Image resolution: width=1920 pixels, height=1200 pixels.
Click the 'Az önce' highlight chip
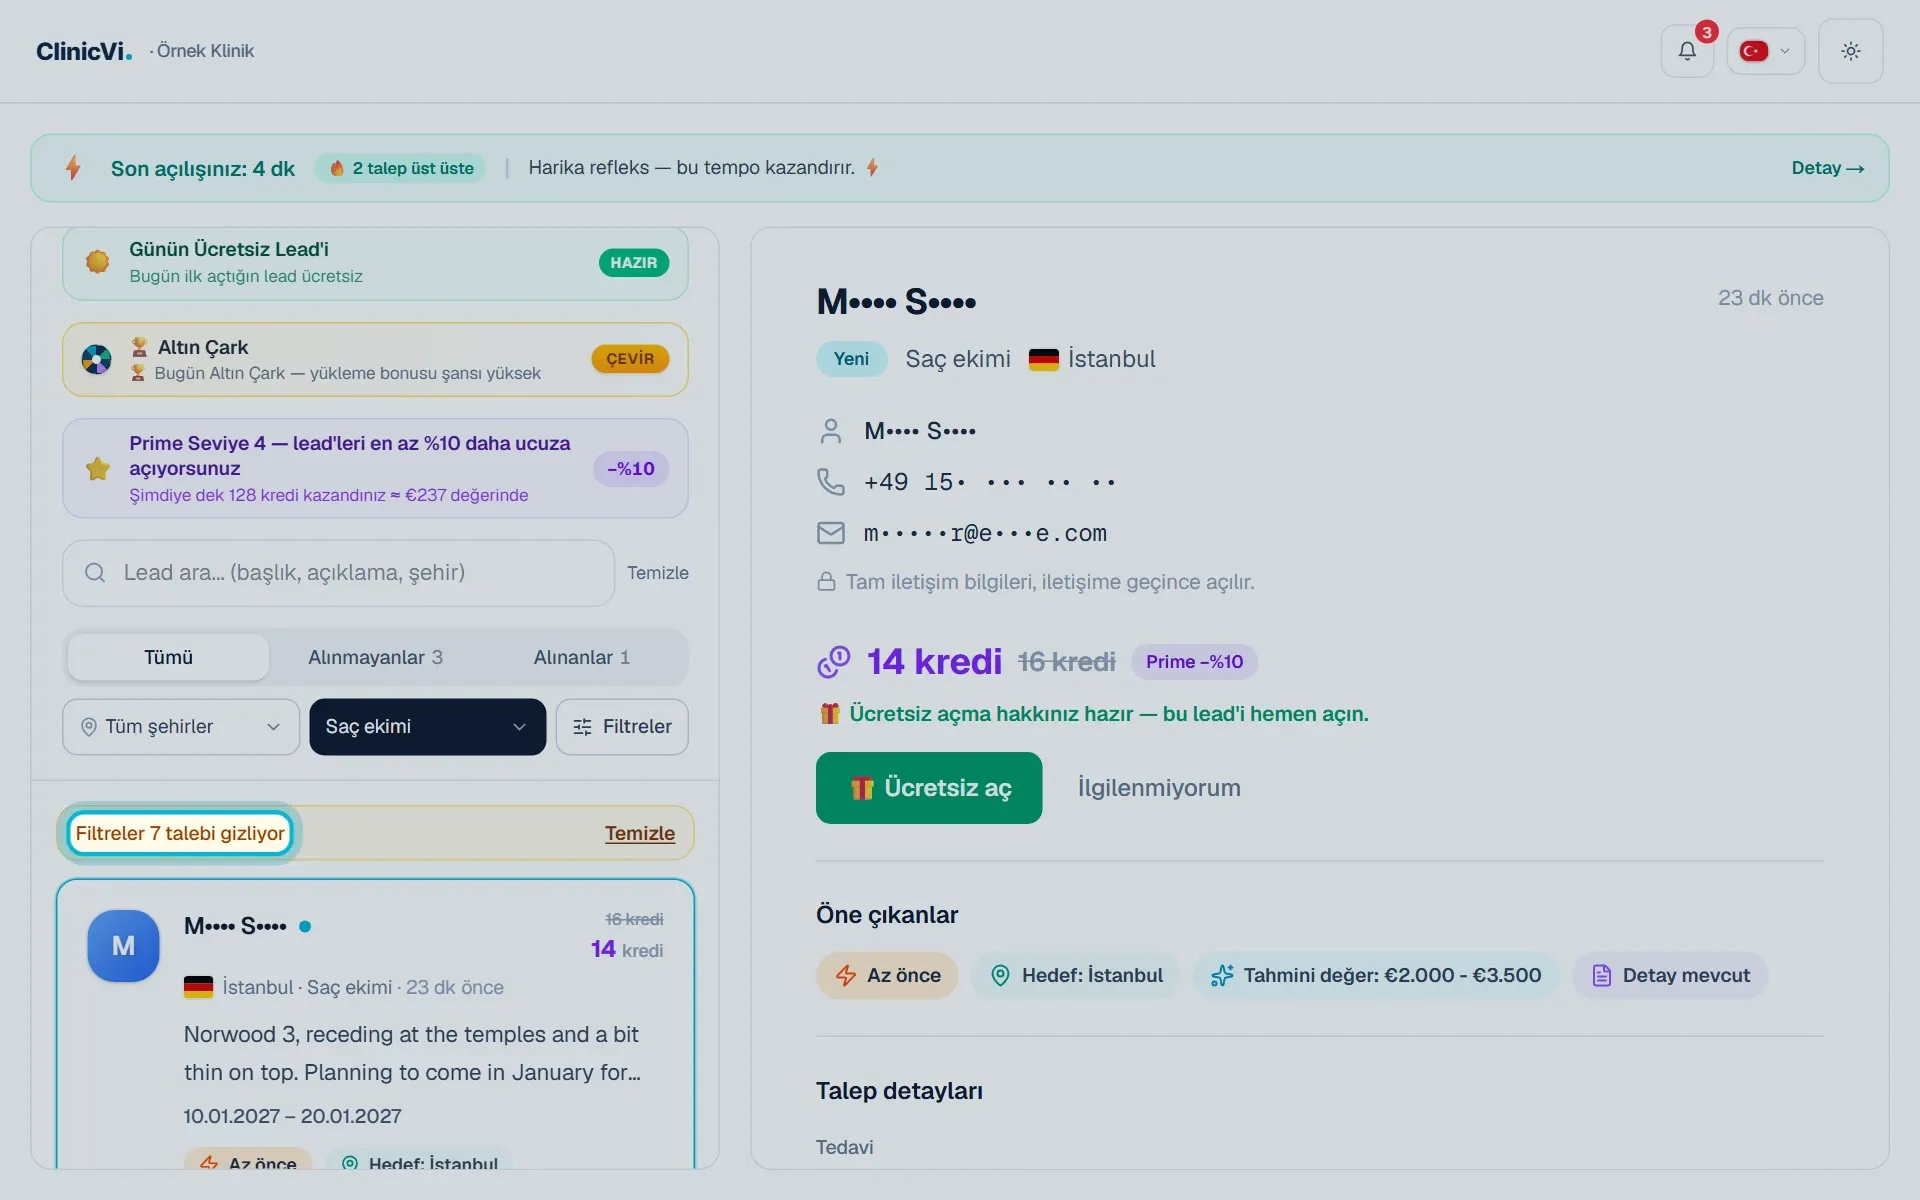(x=887, y=975)
